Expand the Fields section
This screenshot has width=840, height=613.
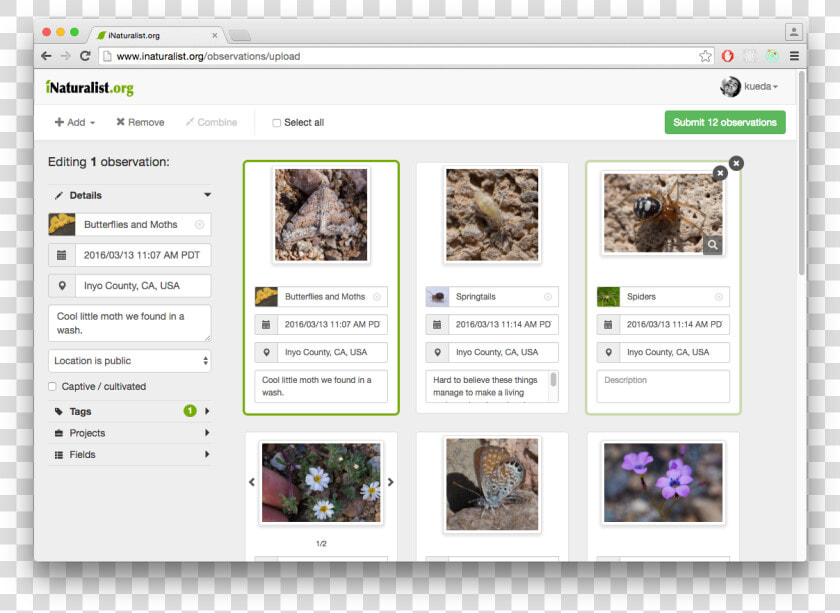pos(130,454)
